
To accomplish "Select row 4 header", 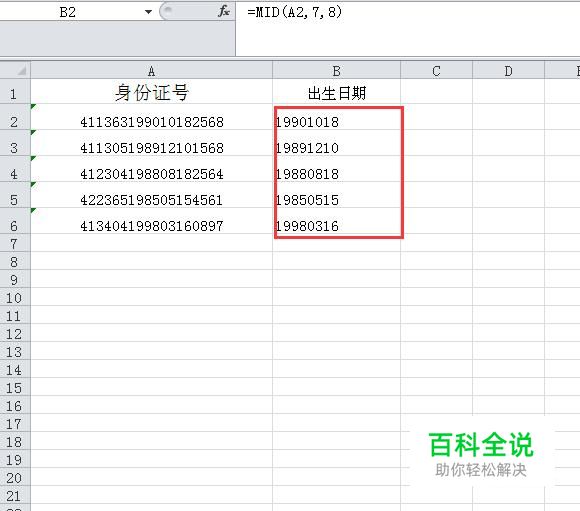I will click(x=15, y=169).
